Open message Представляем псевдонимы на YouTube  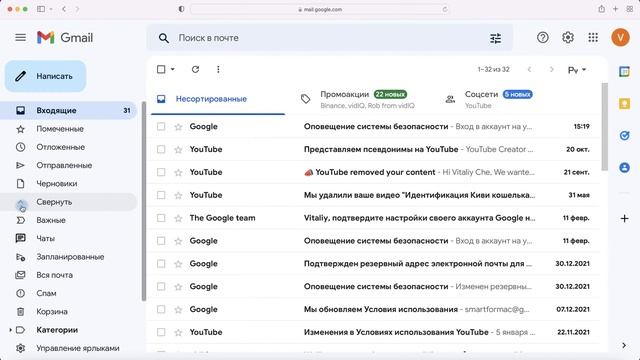coord(381,149)
